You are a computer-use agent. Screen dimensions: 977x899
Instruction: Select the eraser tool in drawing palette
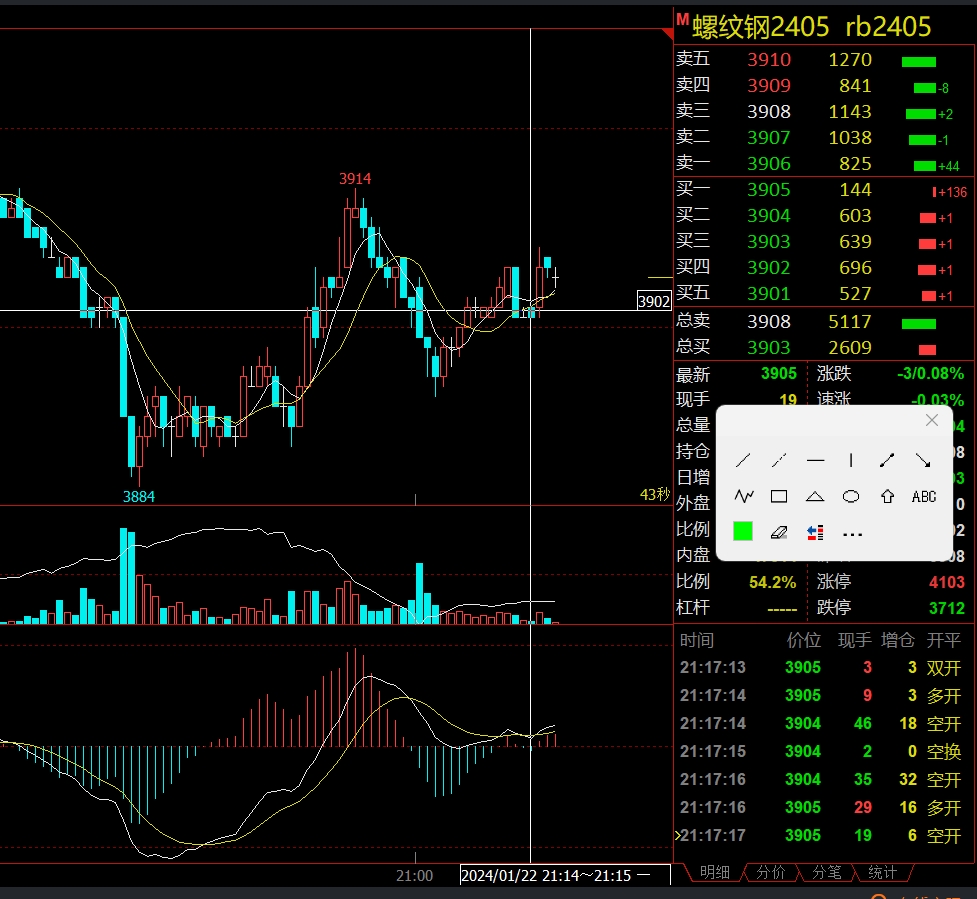tap(779, 532)
